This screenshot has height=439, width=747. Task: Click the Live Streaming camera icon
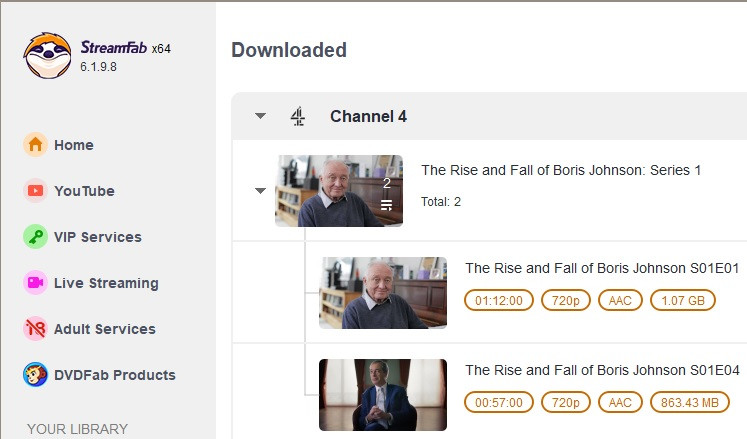pos(36,283)
